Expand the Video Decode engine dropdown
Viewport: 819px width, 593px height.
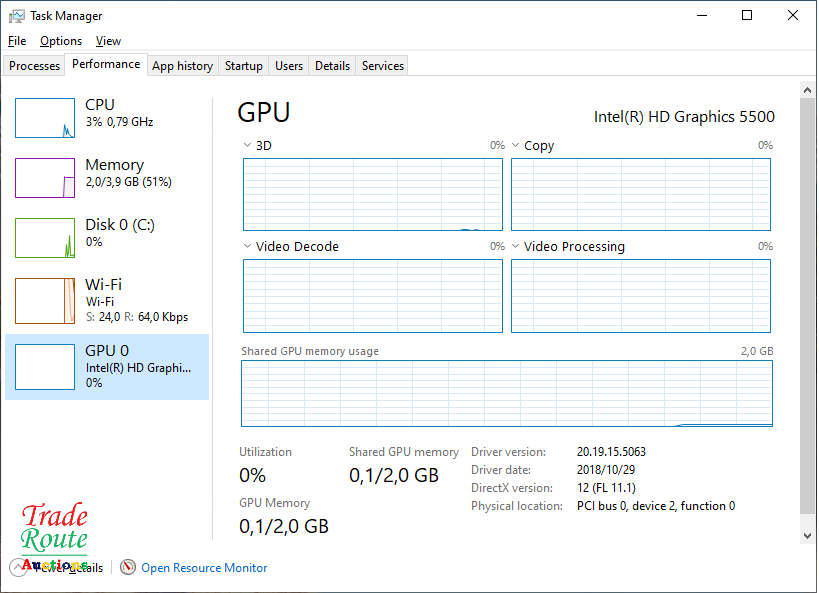(x=248, y=247)
